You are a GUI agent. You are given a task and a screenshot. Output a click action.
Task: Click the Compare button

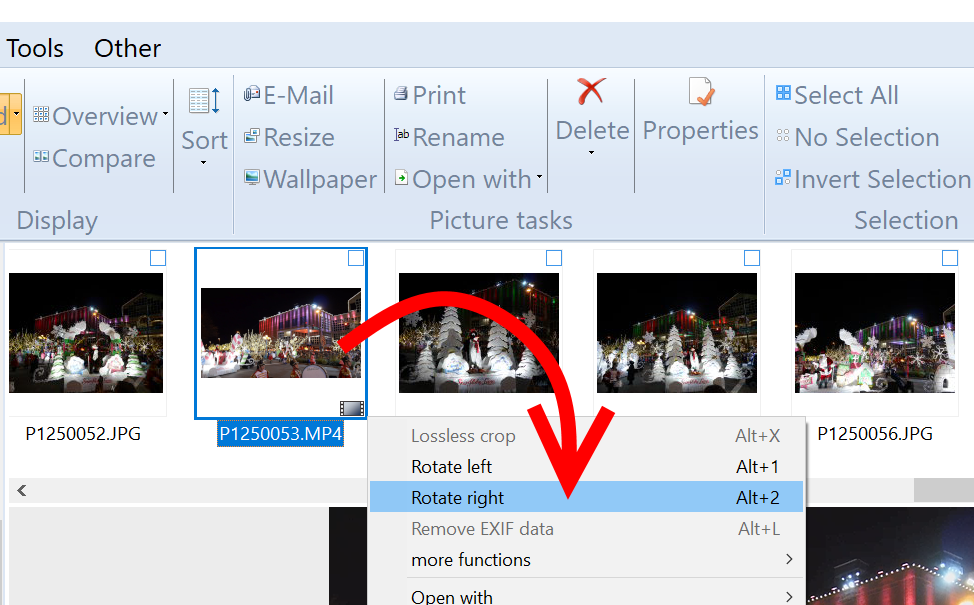(x=94, y=158)
